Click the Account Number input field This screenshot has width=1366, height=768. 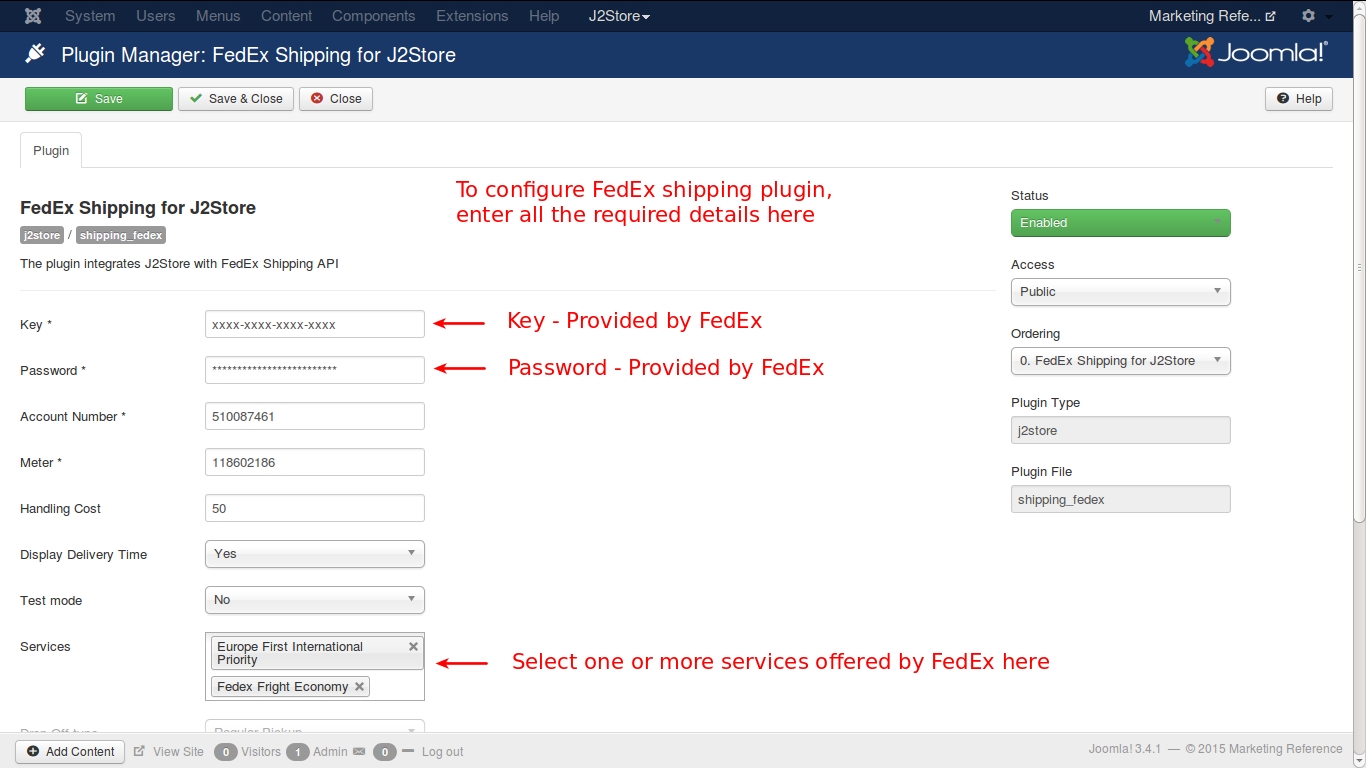point(314,417)
